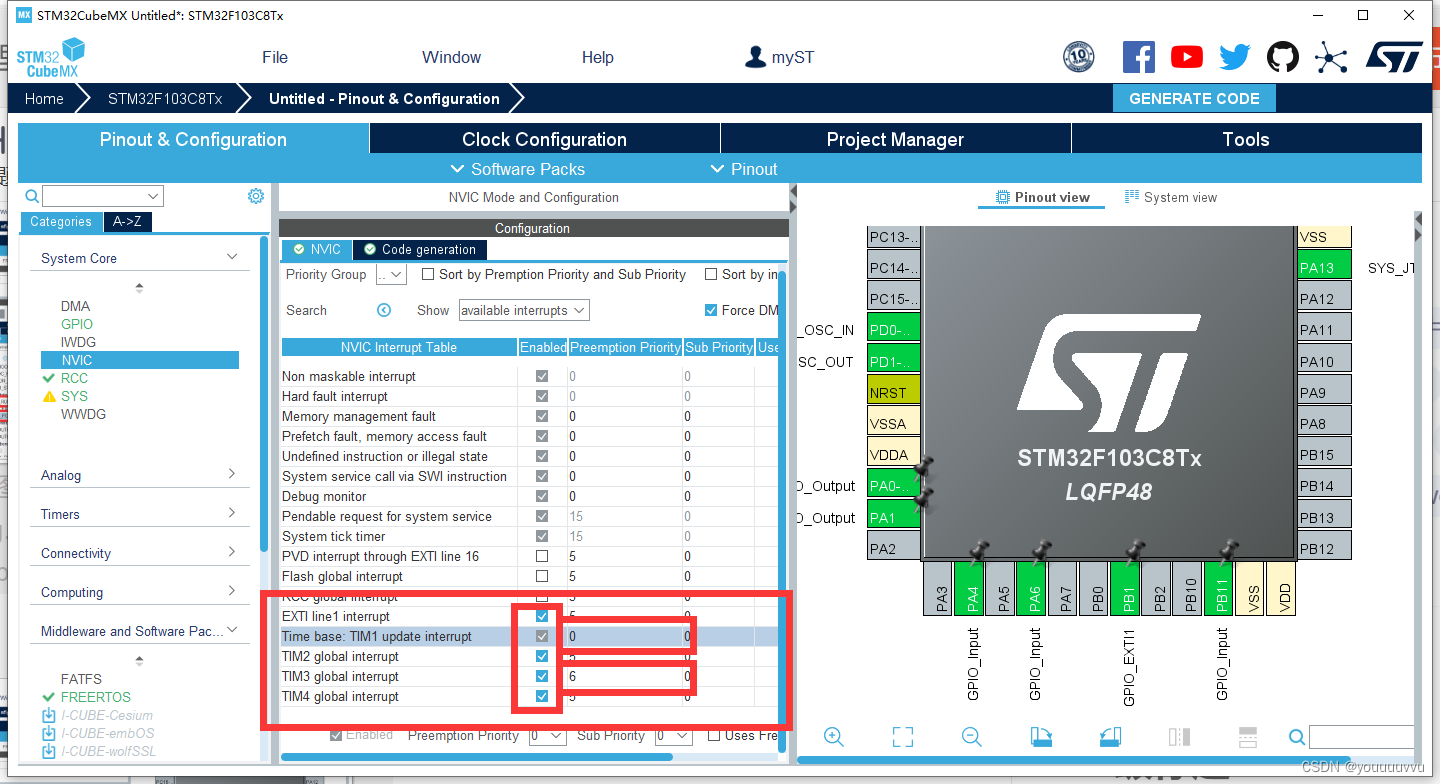Expand the Computing category
This screenshot has height=784, width=1440.
[232, 591]
